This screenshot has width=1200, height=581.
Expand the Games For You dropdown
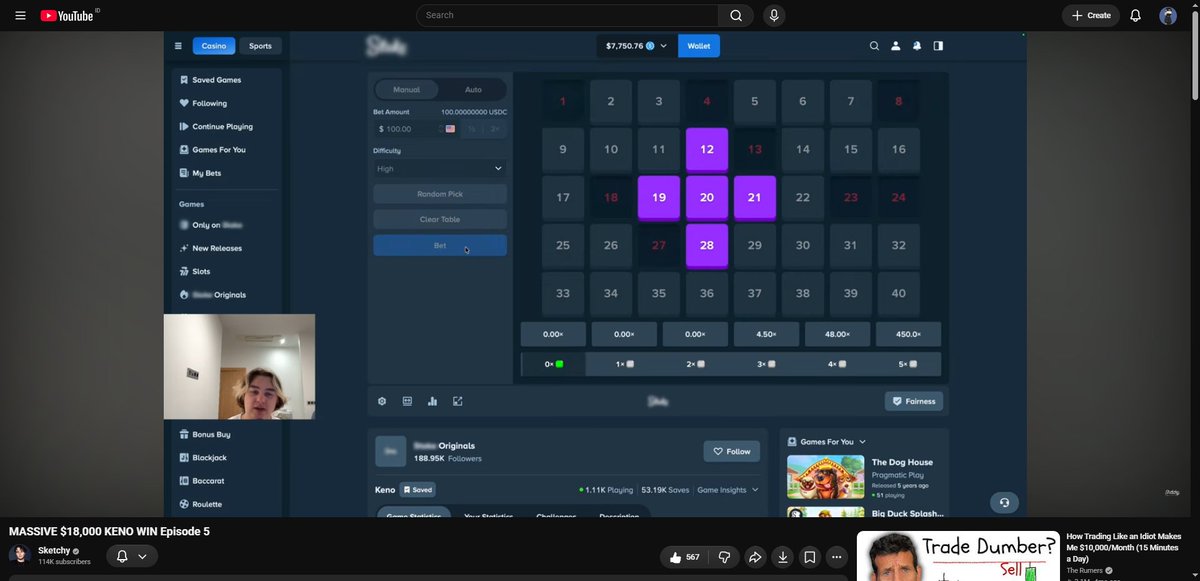(x=863, y=441)
